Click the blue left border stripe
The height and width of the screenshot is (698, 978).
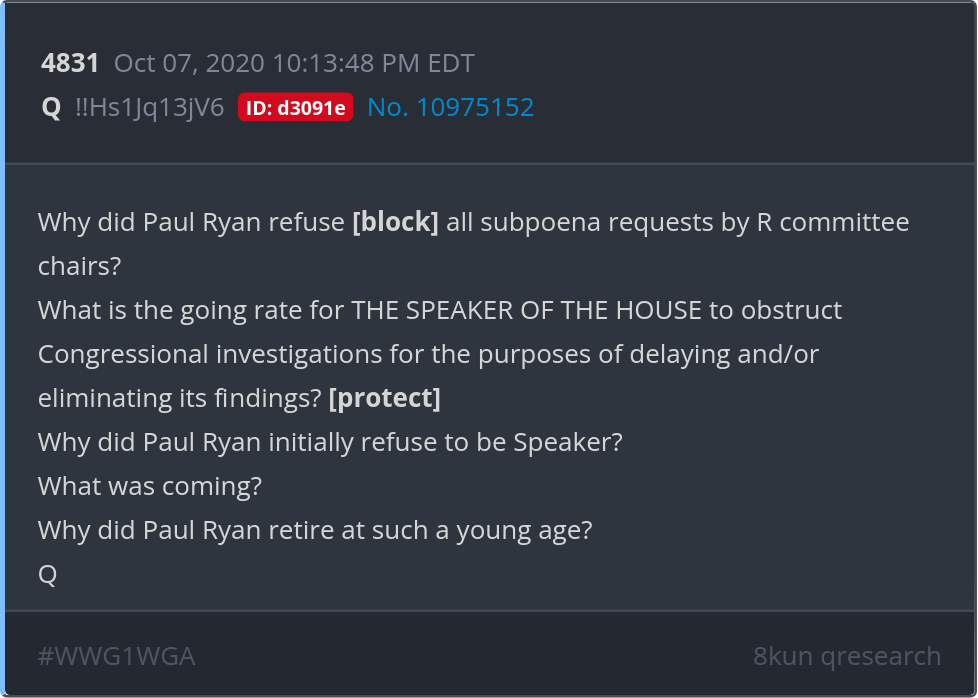[3, 350]
